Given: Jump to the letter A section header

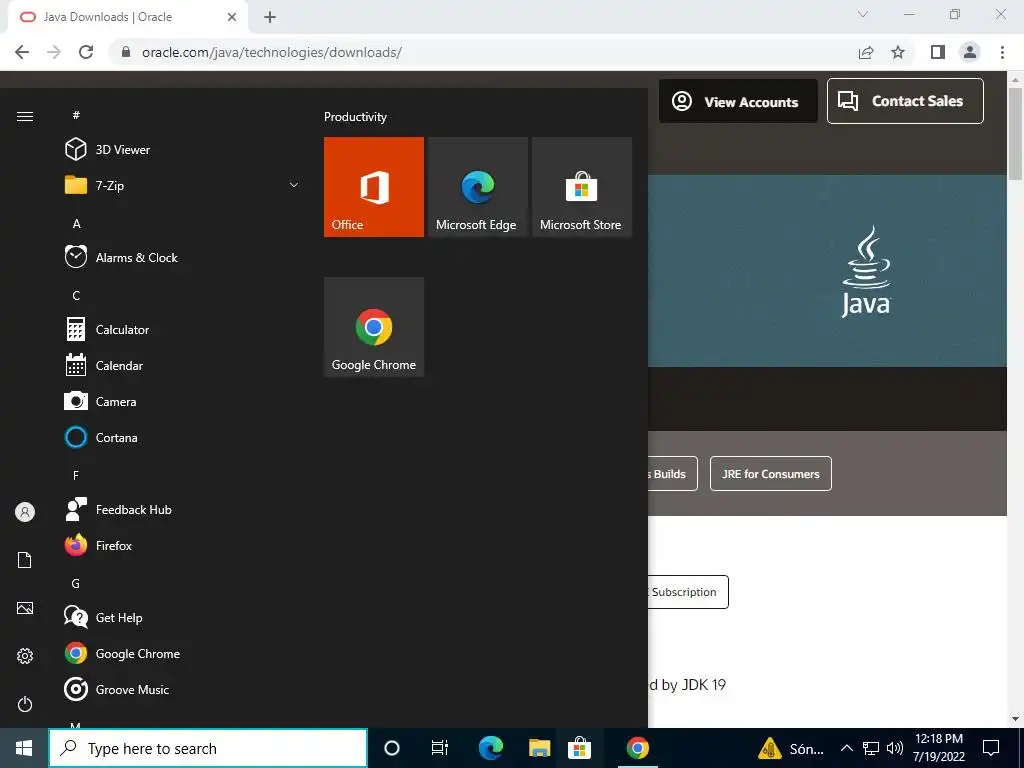Looking at the screenshot, I should [x=76, y=223].
